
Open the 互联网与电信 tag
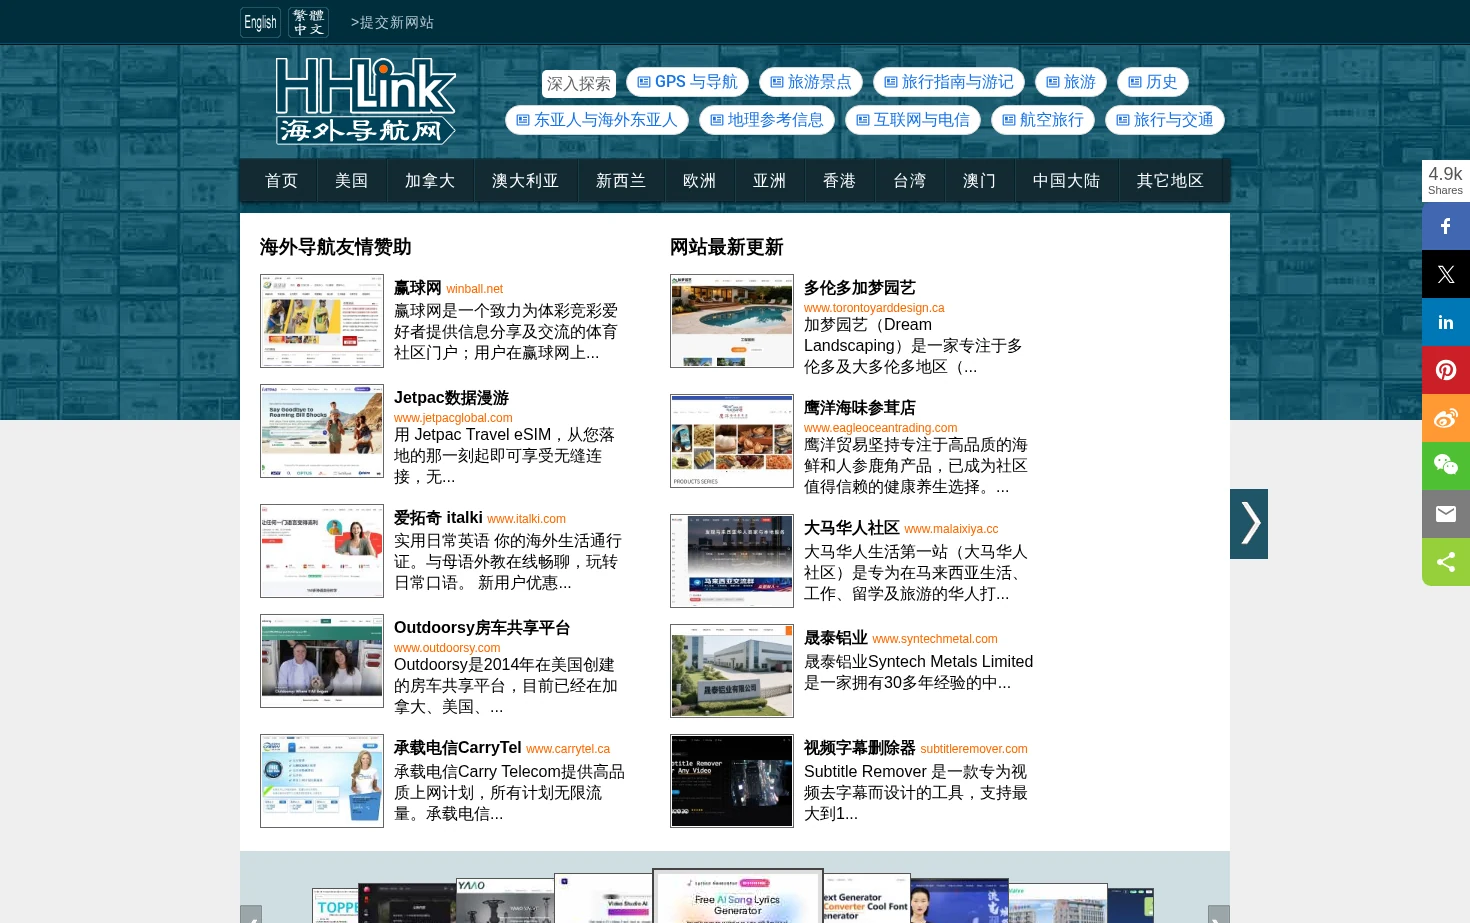pyautogui.click(x=913, y=120)
